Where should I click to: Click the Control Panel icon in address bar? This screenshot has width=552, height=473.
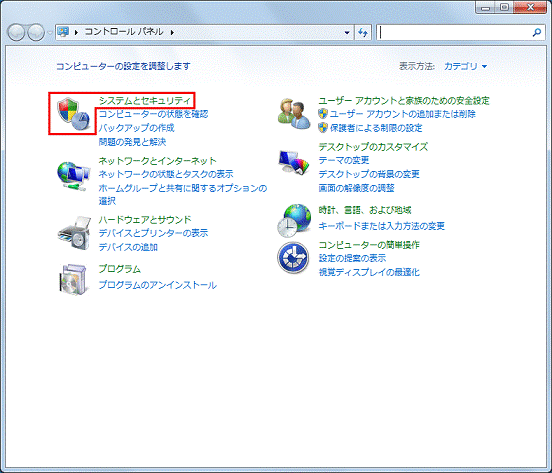(63, 32)
